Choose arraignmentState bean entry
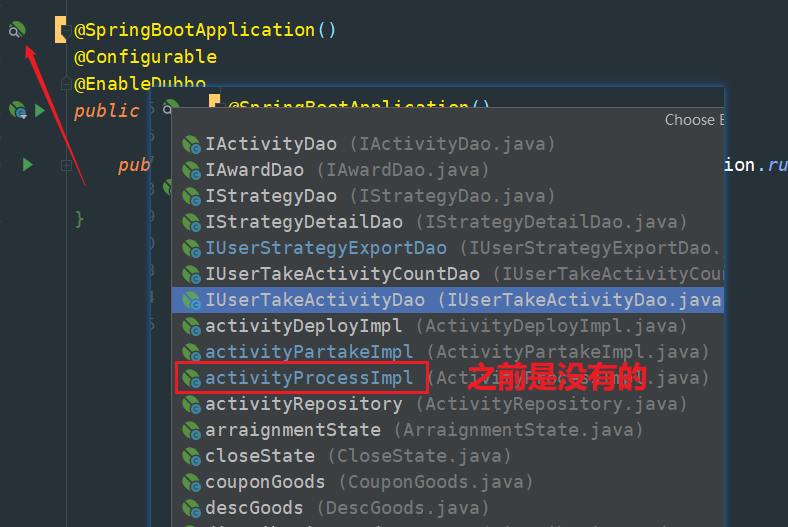This screenshot has width=788, height=527. [447, 430]
